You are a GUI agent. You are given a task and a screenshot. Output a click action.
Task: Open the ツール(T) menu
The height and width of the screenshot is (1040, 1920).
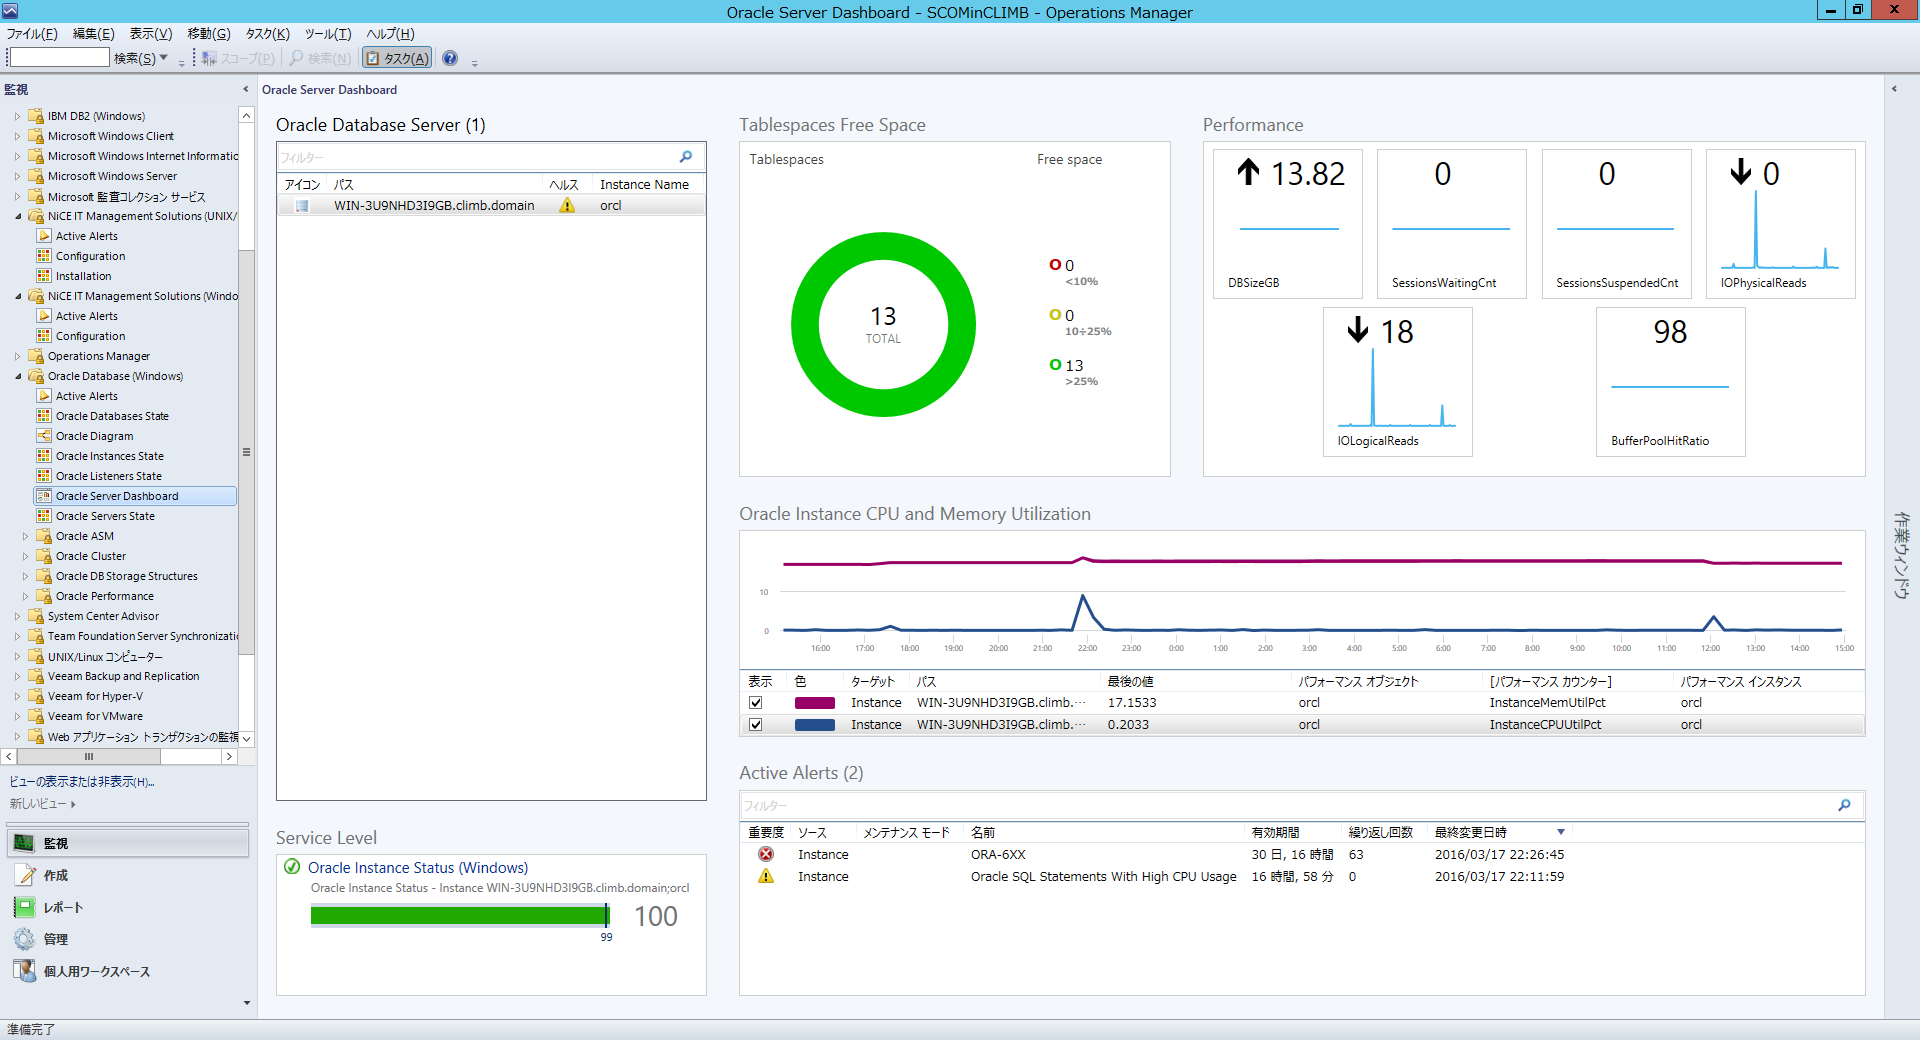[x=327, y=34]
